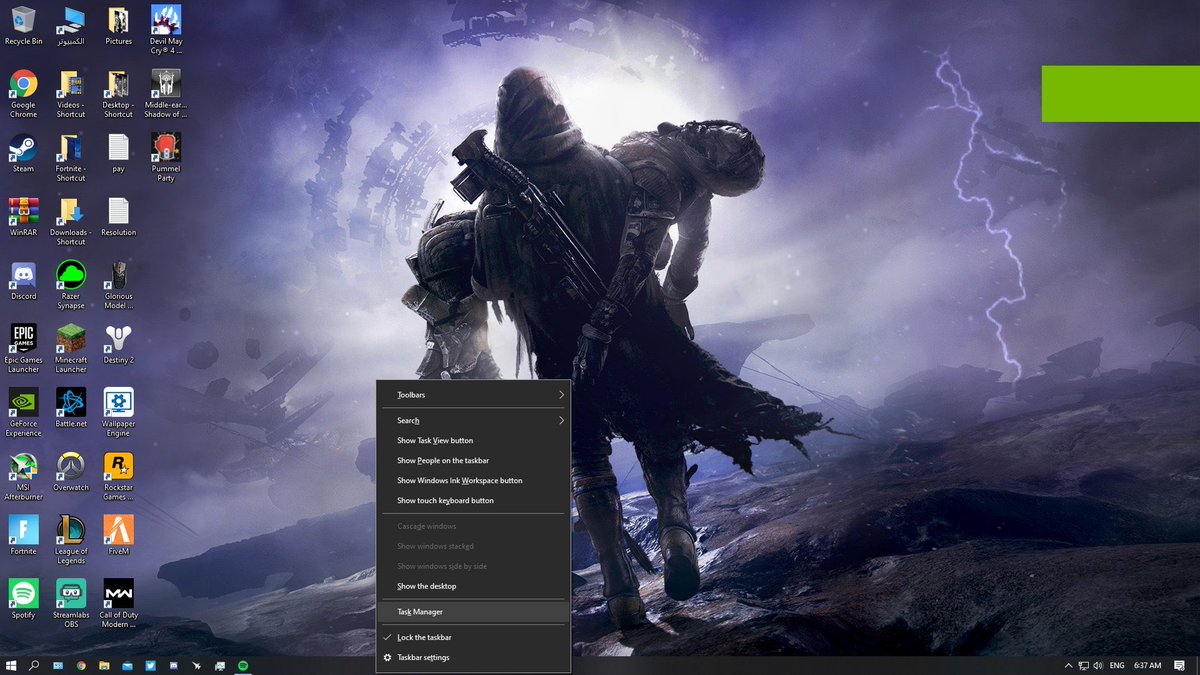1200x675 pixels.
Task: Select the Fortnite desktop icon
Action: click(23, 535)
